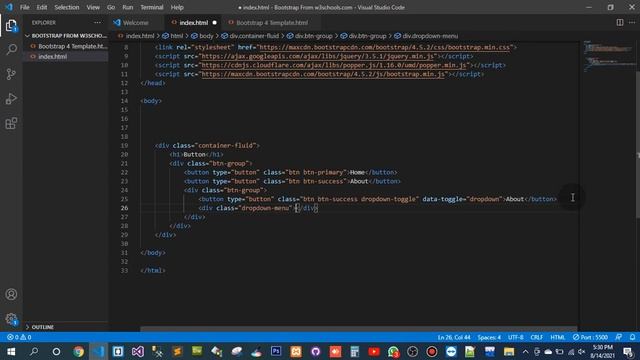This screenshot has width=640, height=360.
Task: Click the VS Code logo in title bar
Action: pyautogui.click(x=9, y=7)
